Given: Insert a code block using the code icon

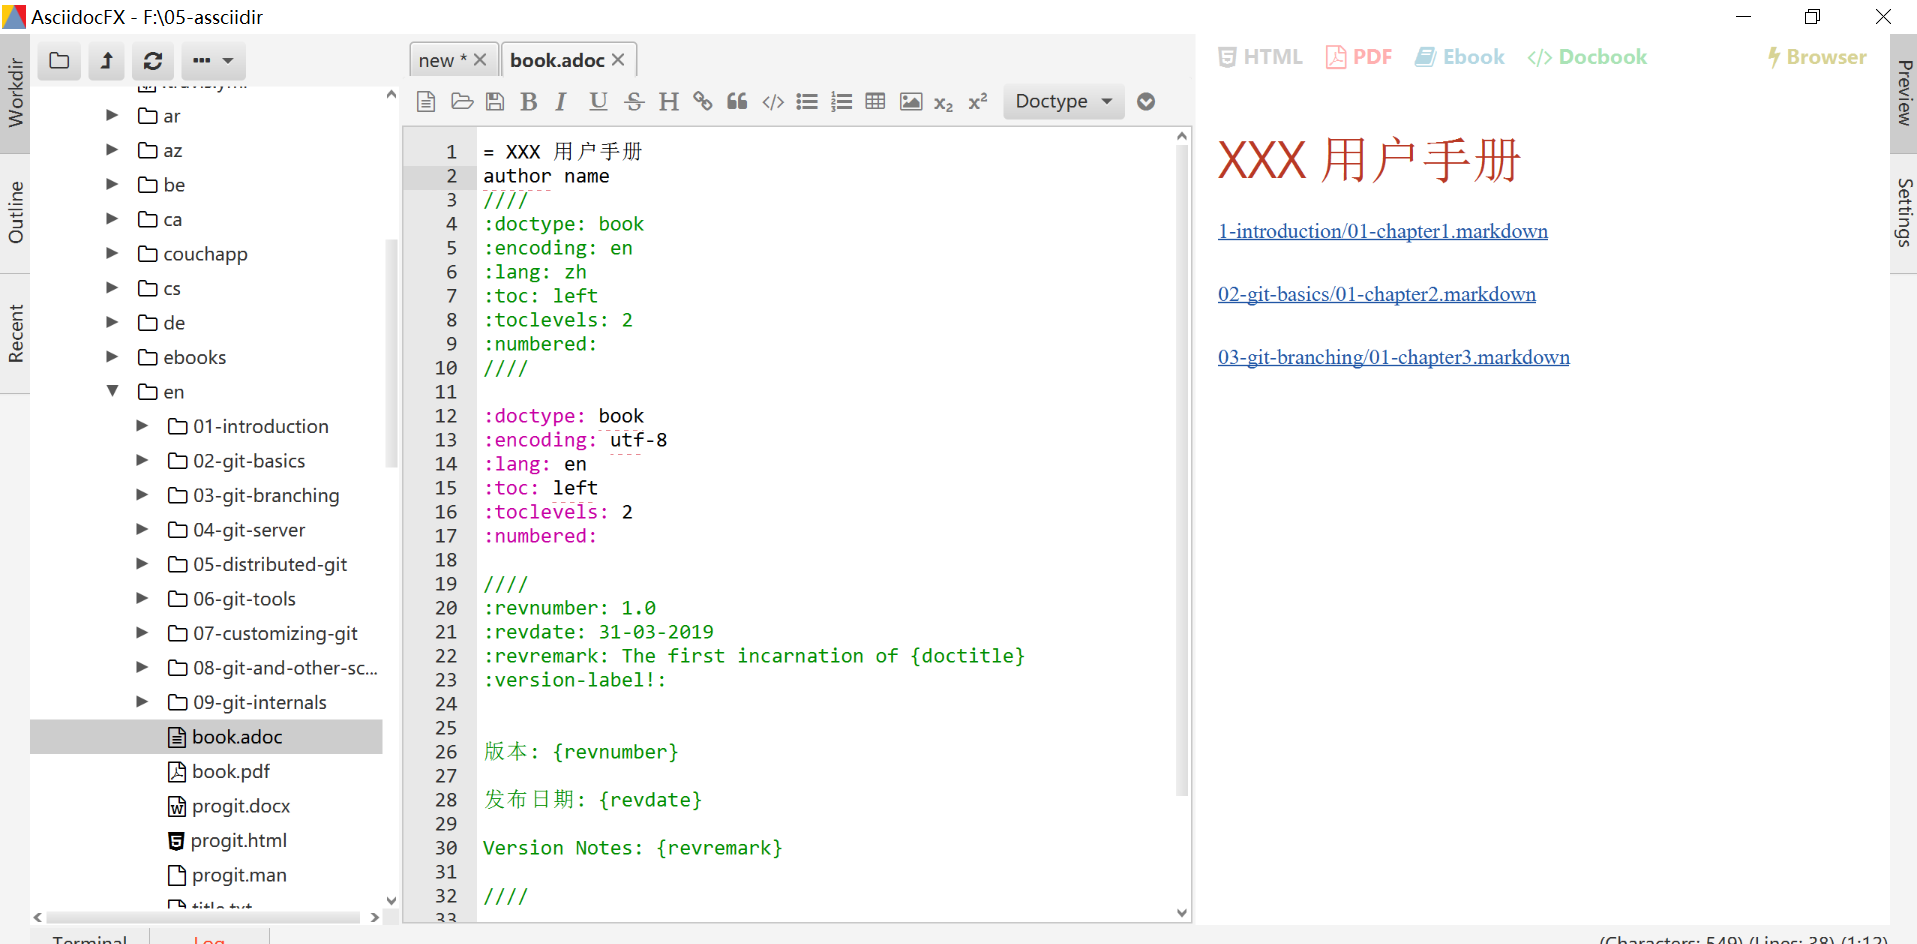Looking at the screenshot, I should click(x=772, y=101).
